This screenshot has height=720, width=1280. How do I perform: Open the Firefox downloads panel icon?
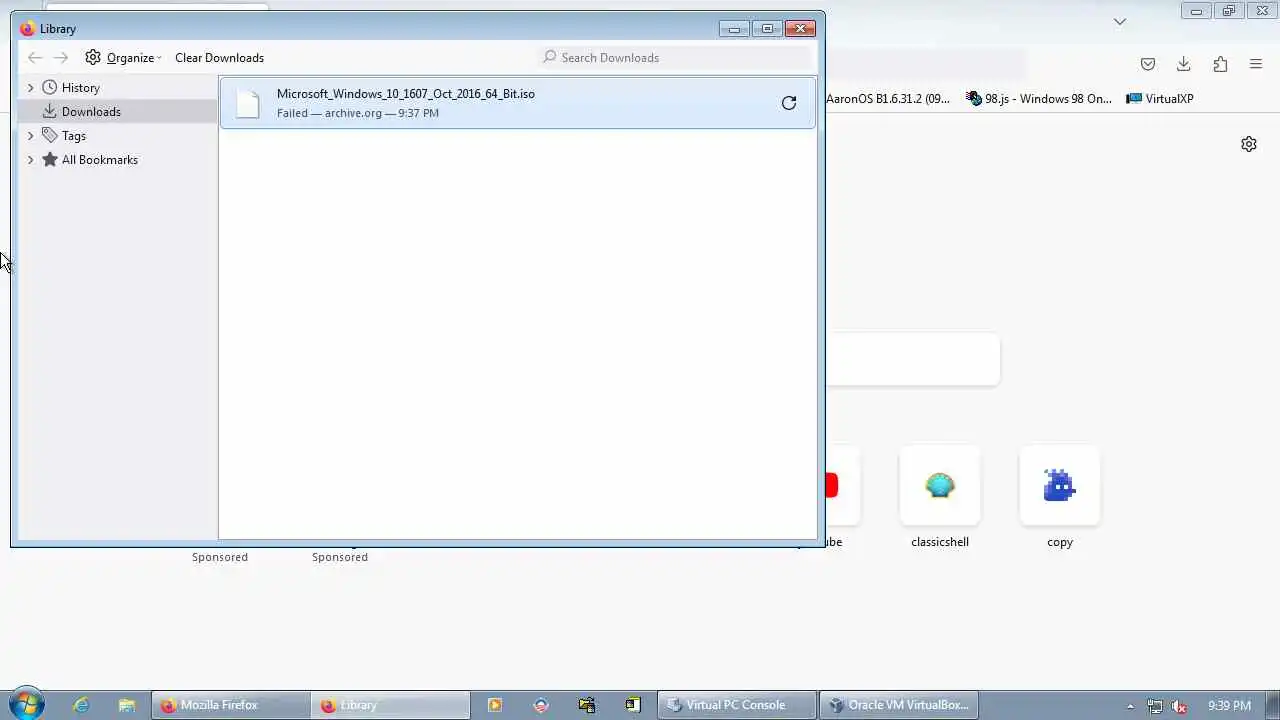pyautogui.click(x=1183, y=64)
